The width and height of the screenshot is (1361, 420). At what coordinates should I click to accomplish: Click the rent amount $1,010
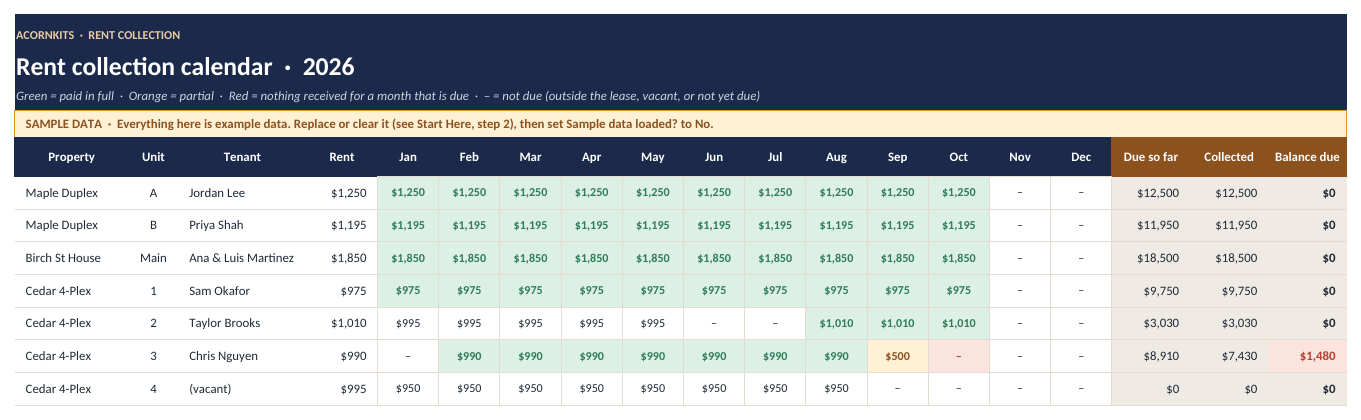[x=341, y=323]
